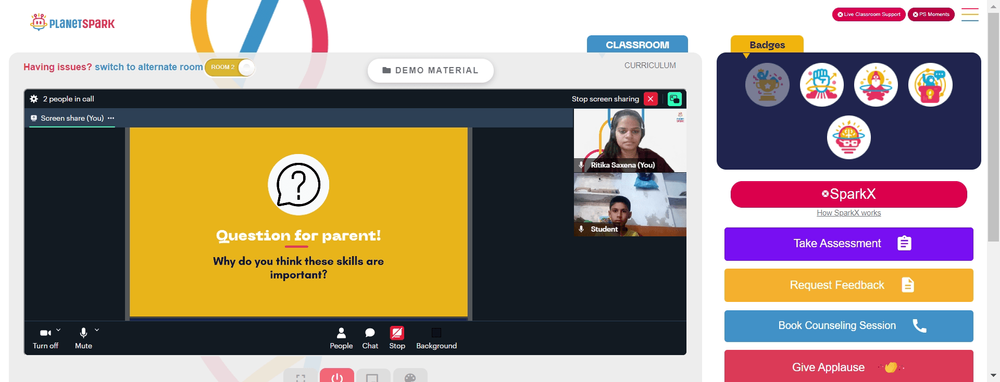The image size is (1000, 382).
Task: Select the meditation pose badge
Action: [876, 85]
